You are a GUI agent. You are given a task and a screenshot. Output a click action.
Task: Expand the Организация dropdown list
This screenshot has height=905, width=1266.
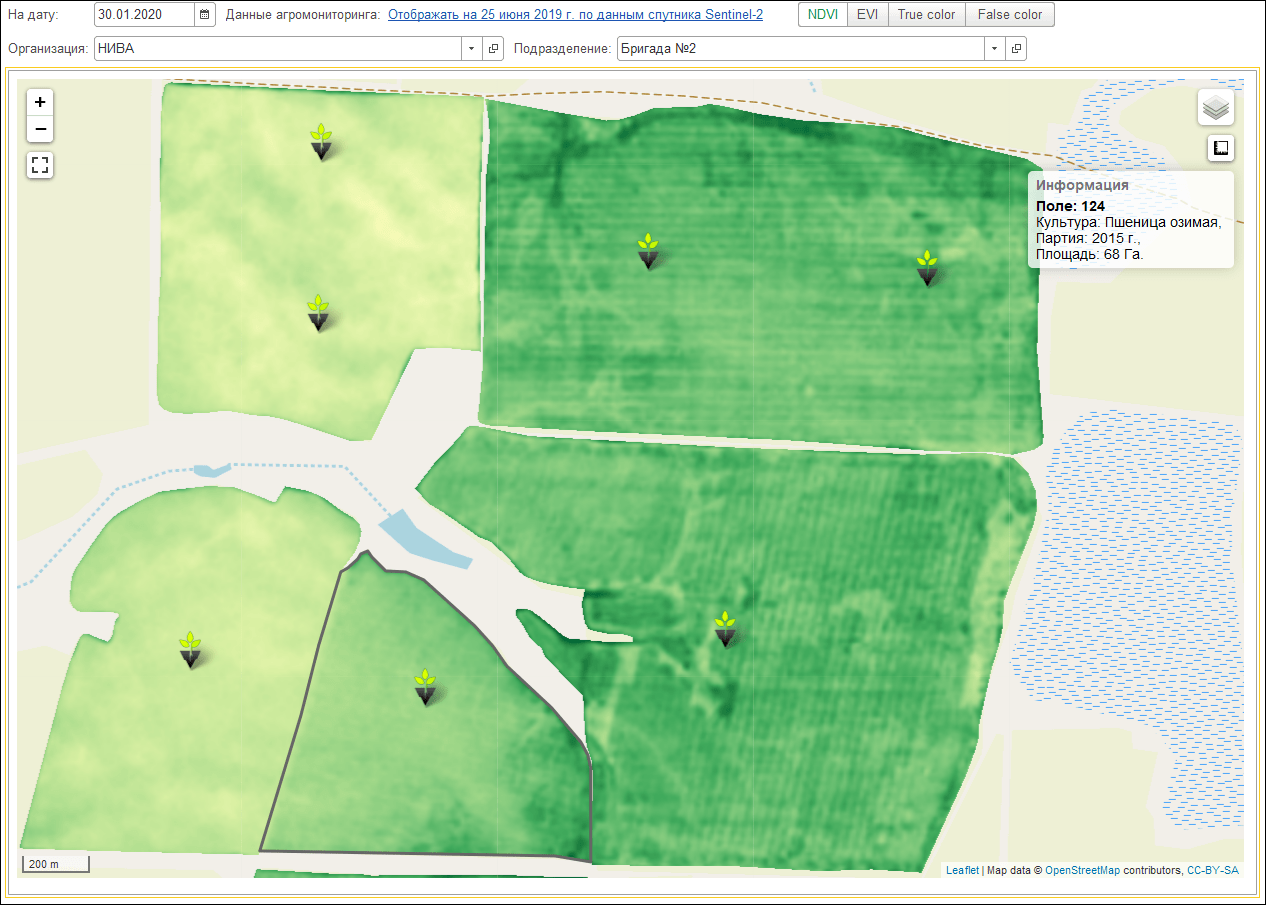pos(471,49)
